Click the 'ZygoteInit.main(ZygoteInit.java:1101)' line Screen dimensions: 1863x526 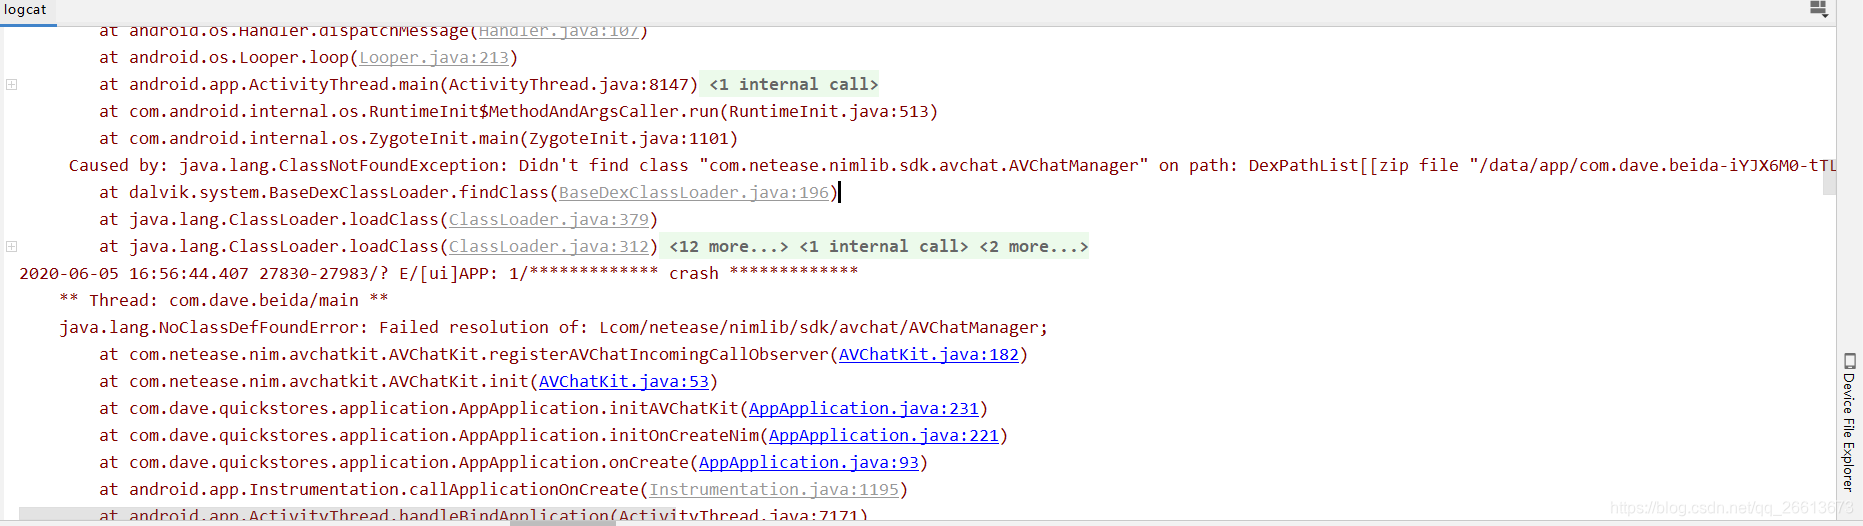(419, 139)
